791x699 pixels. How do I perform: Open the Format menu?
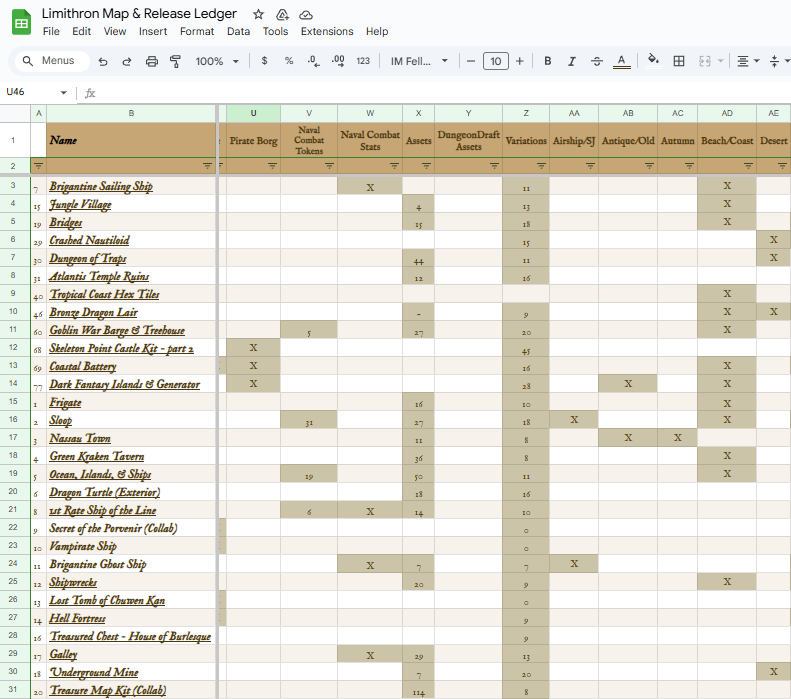197,31
